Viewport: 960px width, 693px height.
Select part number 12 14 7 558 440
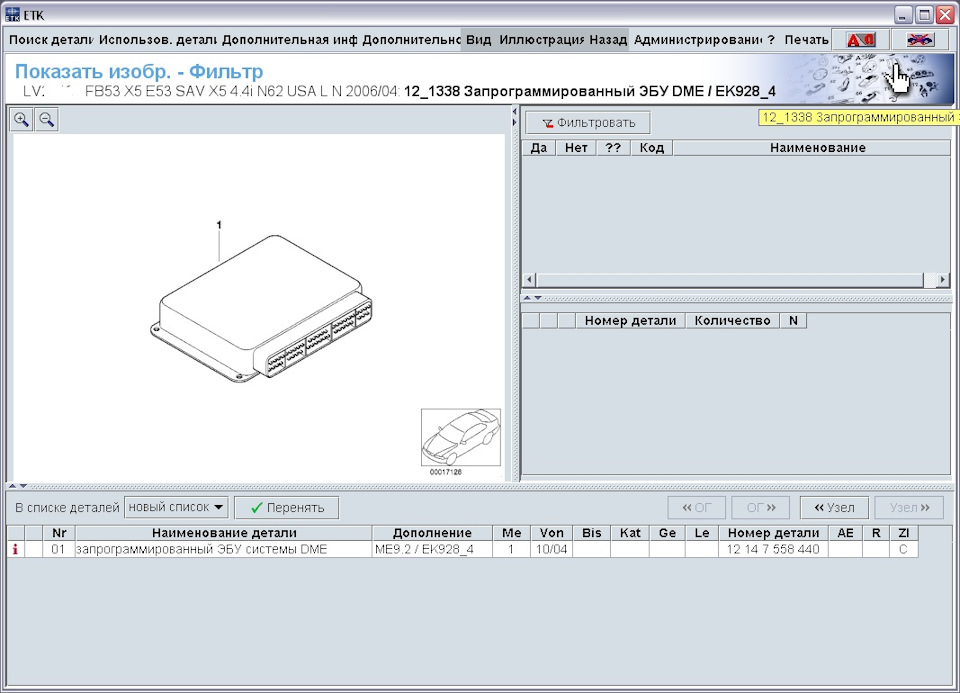click(773, 549)
